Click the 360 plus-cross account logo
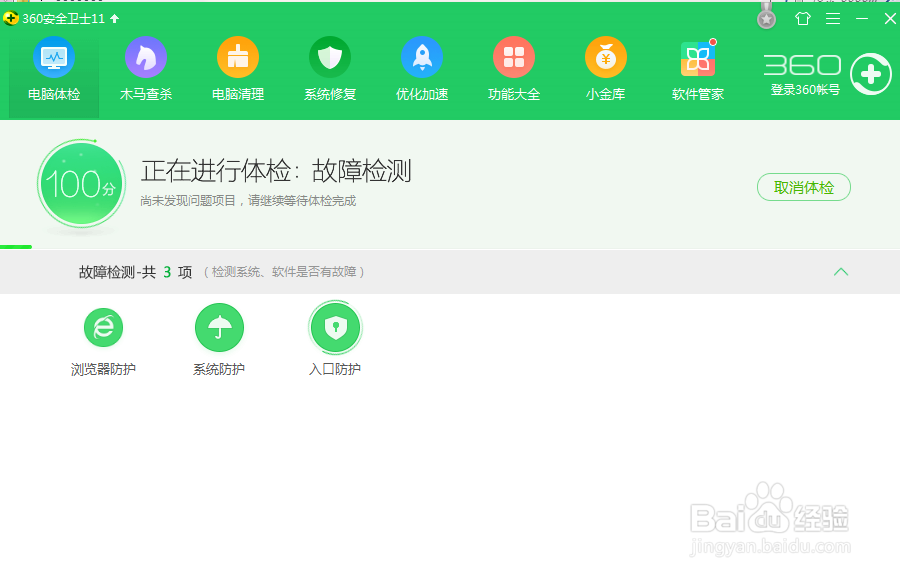 point(871,74)
